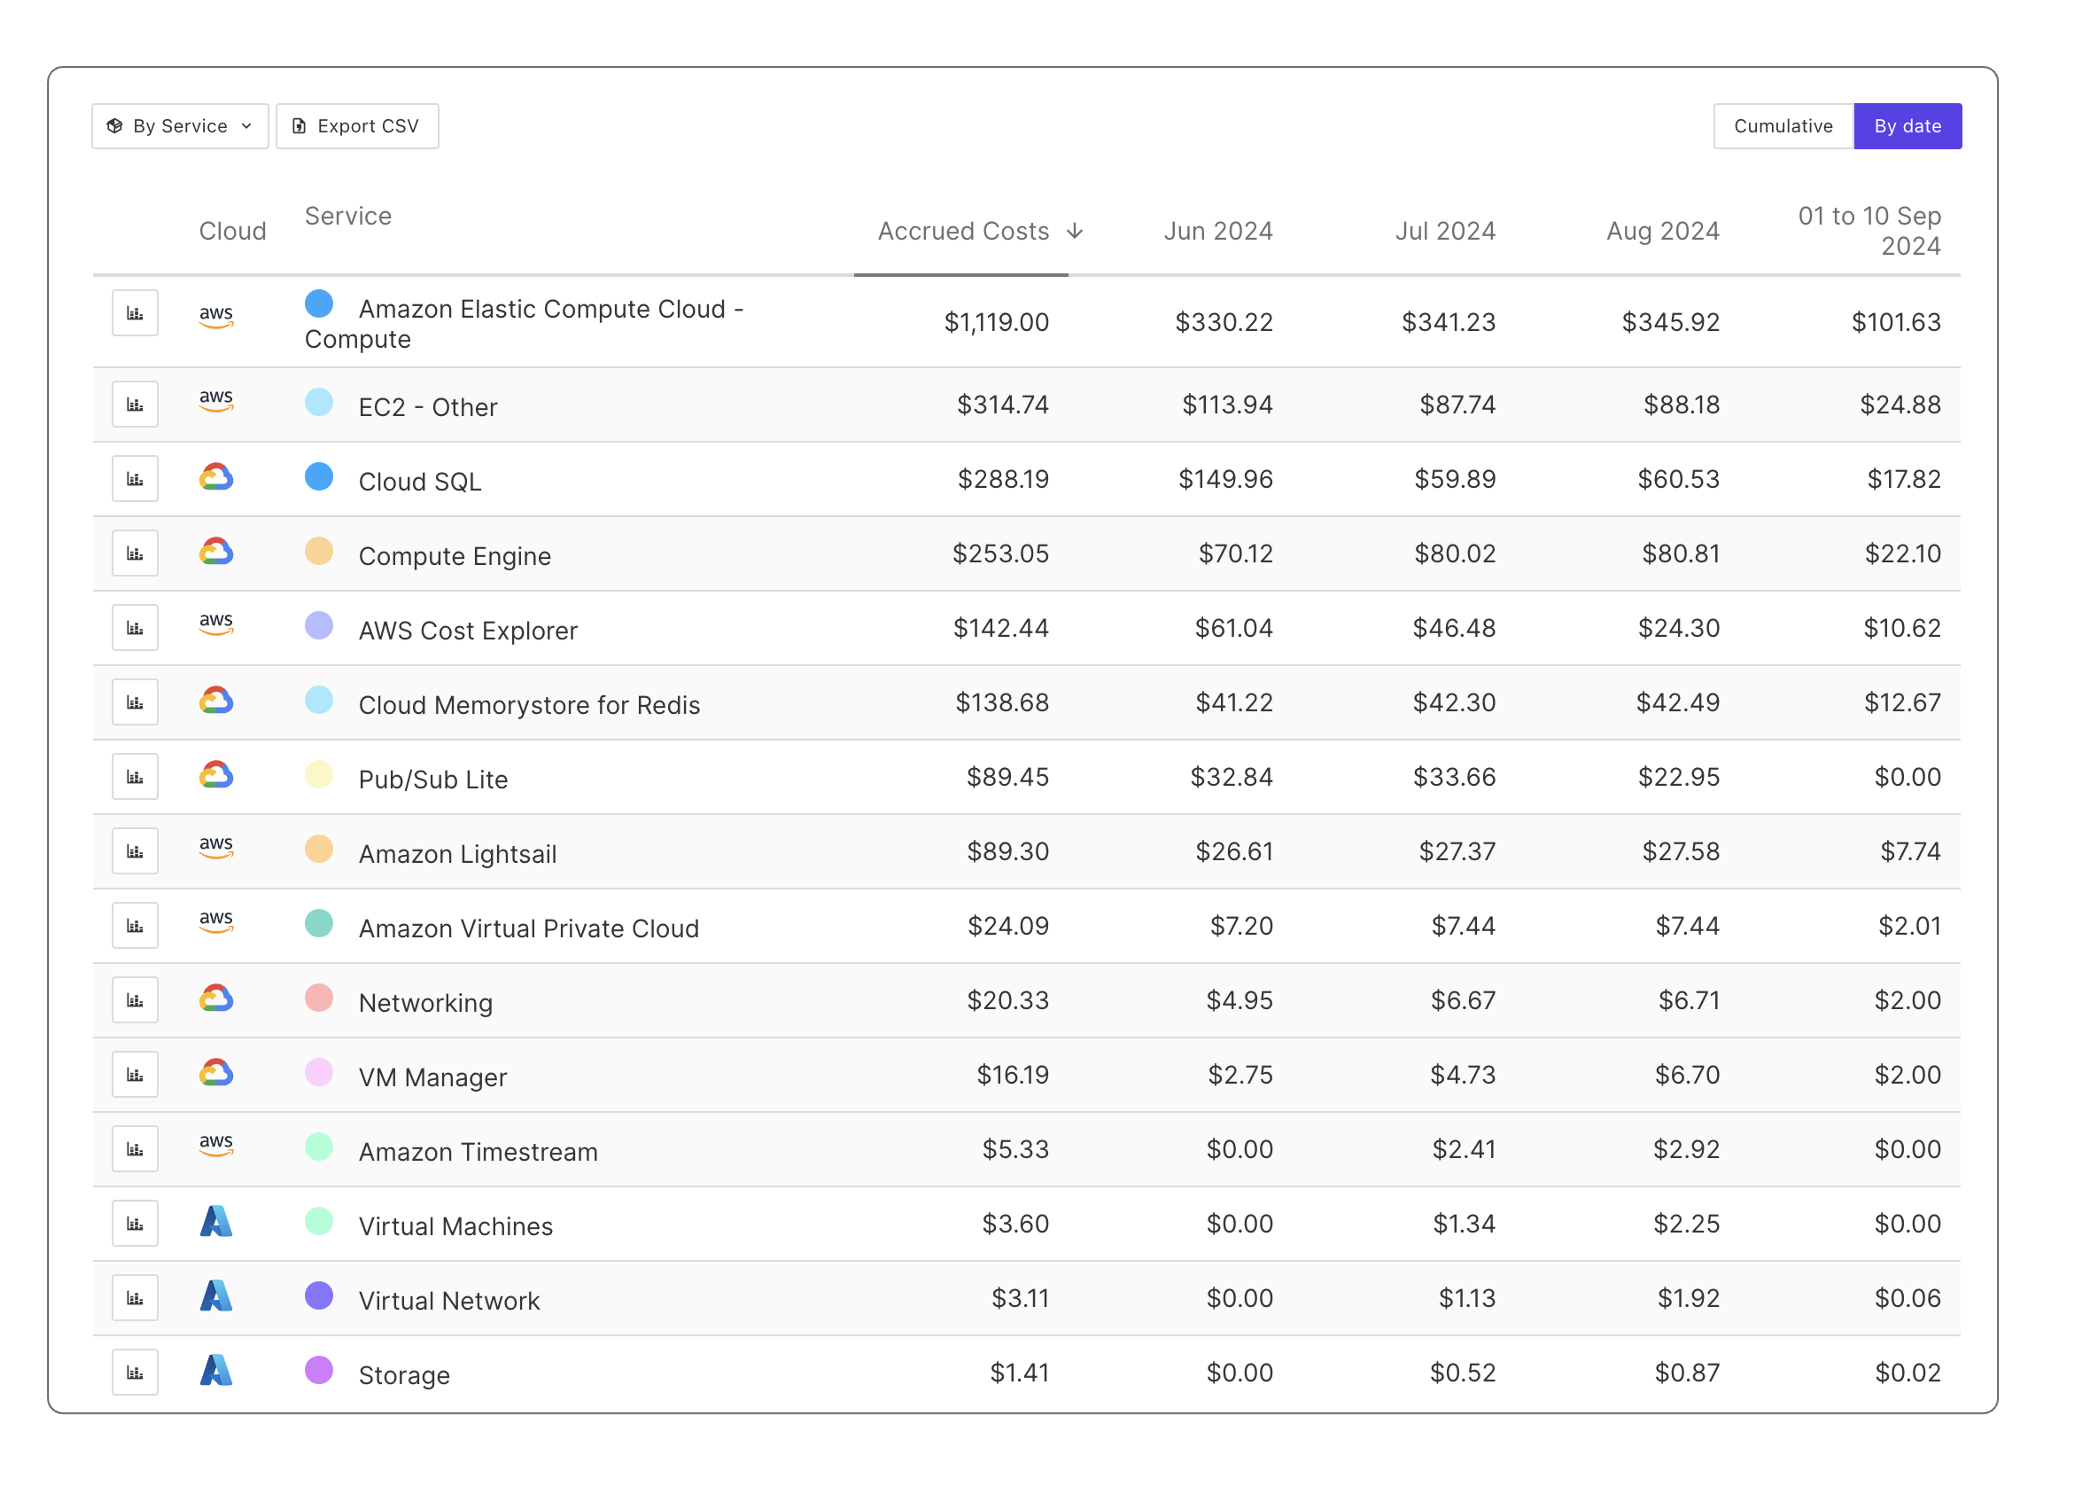Screen dimensions: 2084x1500
Task: Open chart icon for Virtual Network
Action: (x=135, y=1298)
